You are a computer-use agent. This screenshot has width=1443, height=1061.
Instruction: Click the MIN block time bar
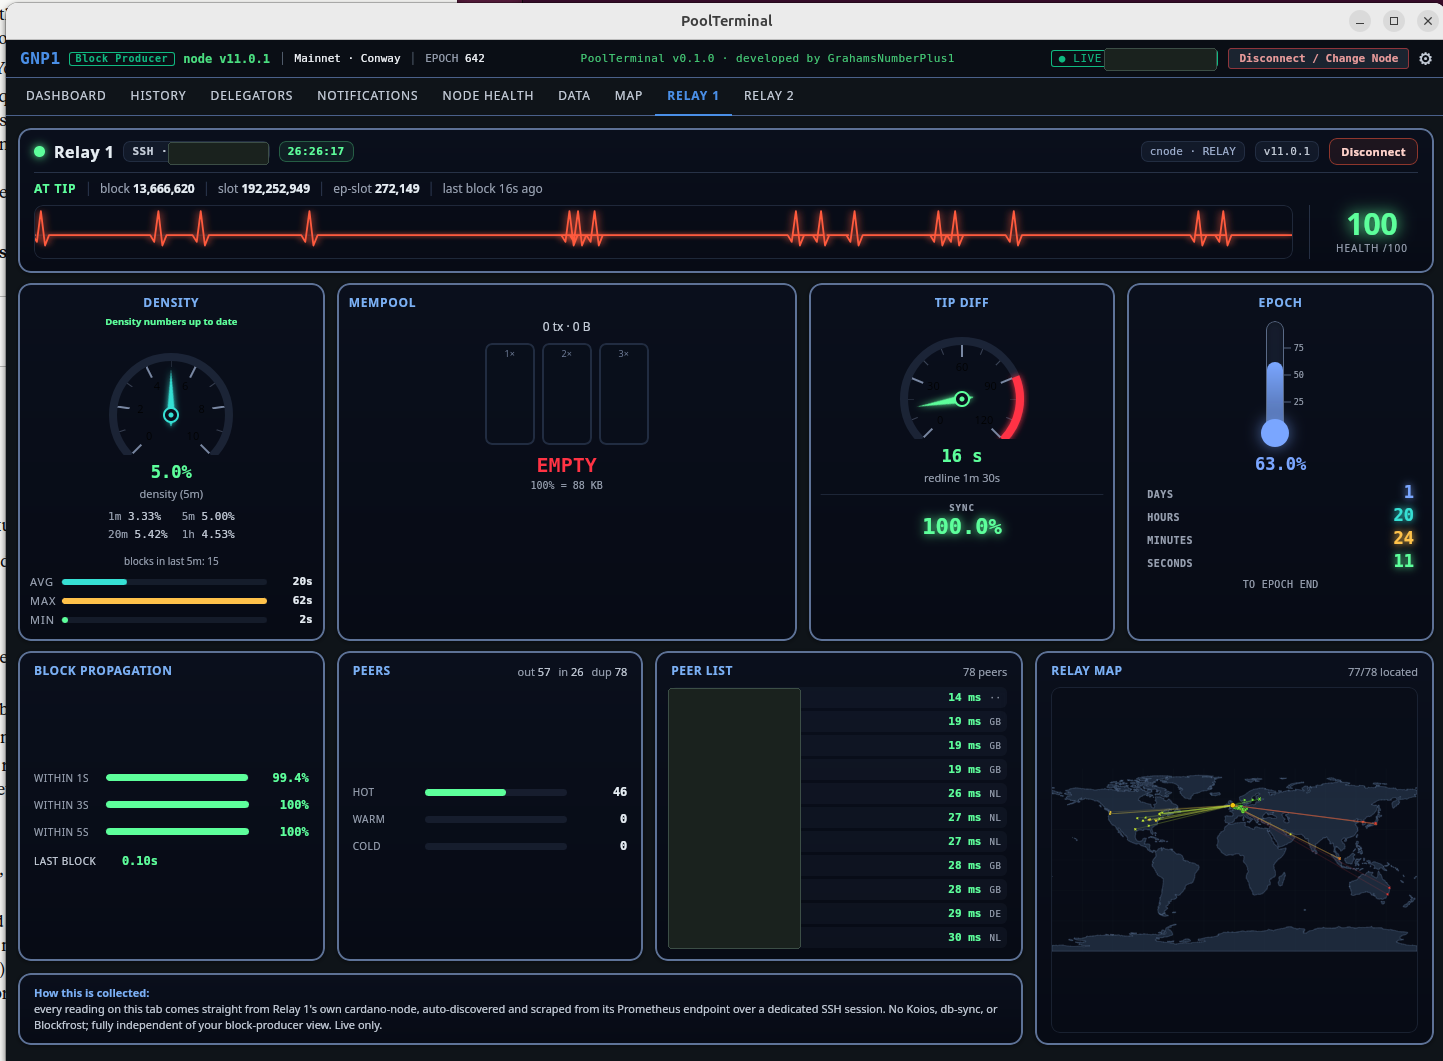click(164, 620)
